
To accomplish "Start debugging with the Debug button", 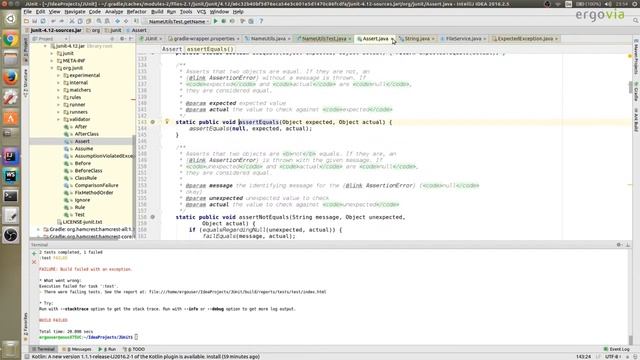I will pyautogui.click(x=224, y=21).
